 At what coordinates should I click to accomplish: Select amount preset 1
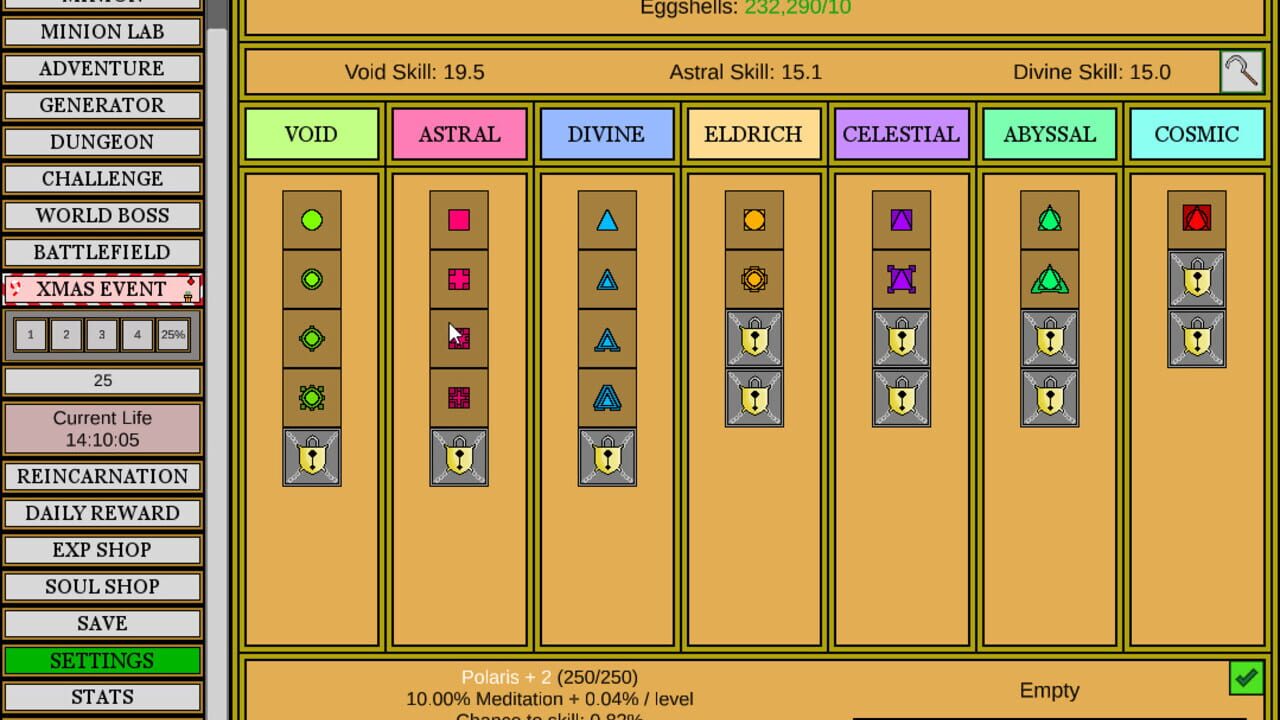tap(31, 335)
